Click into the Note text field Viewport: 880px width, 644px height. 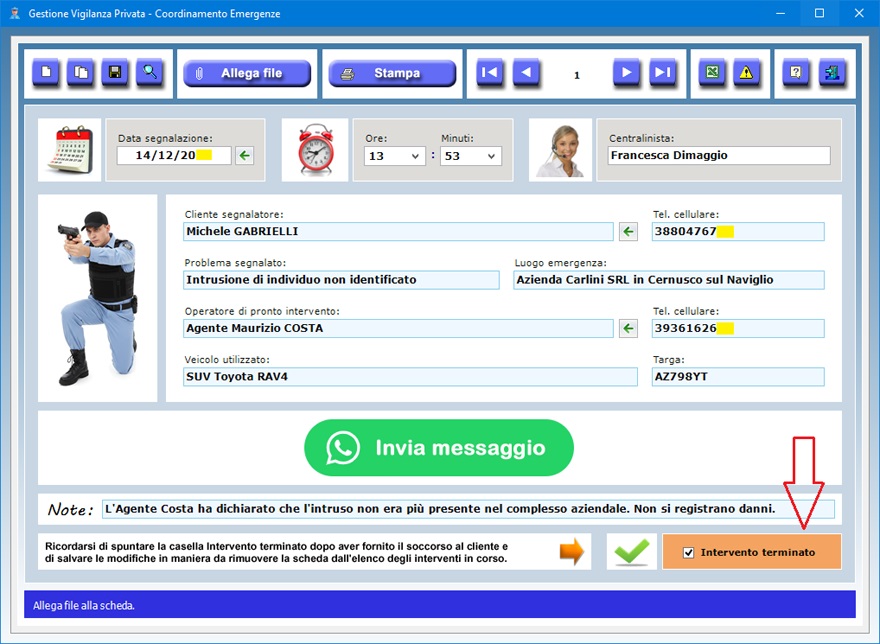(x=467, y=509)
